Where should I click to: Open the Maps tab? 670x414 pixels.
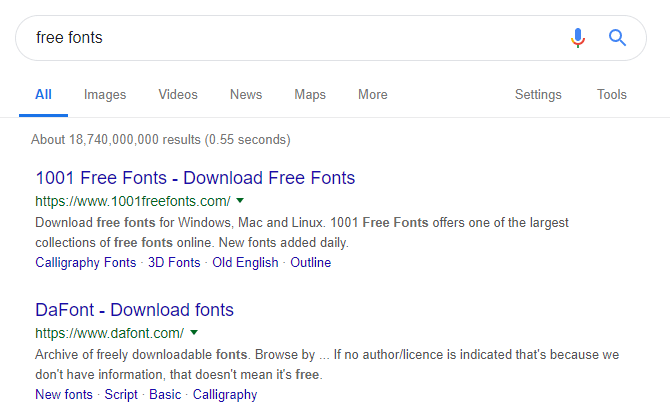click(x=310, y=94)
